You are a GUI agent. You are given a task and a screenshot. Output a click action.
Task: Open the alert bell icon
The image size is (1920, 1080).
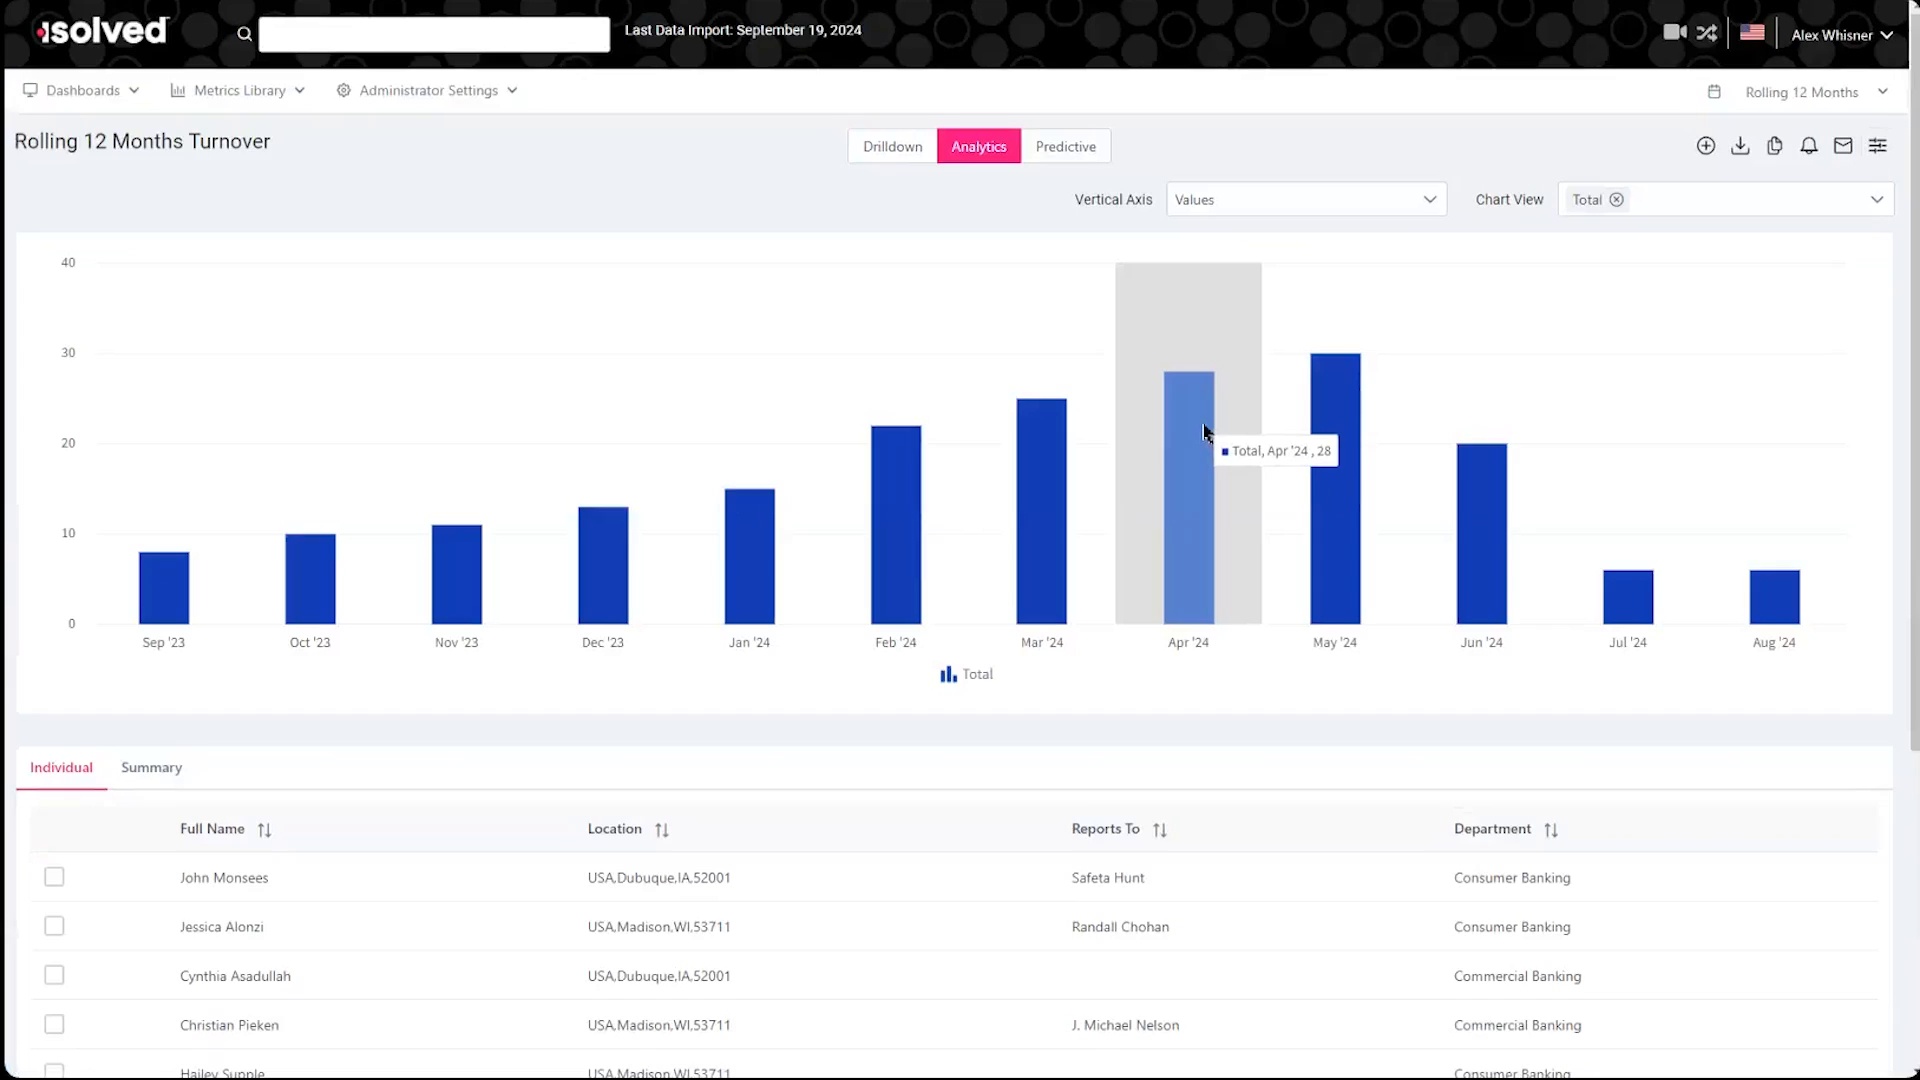coord(1809,146)
